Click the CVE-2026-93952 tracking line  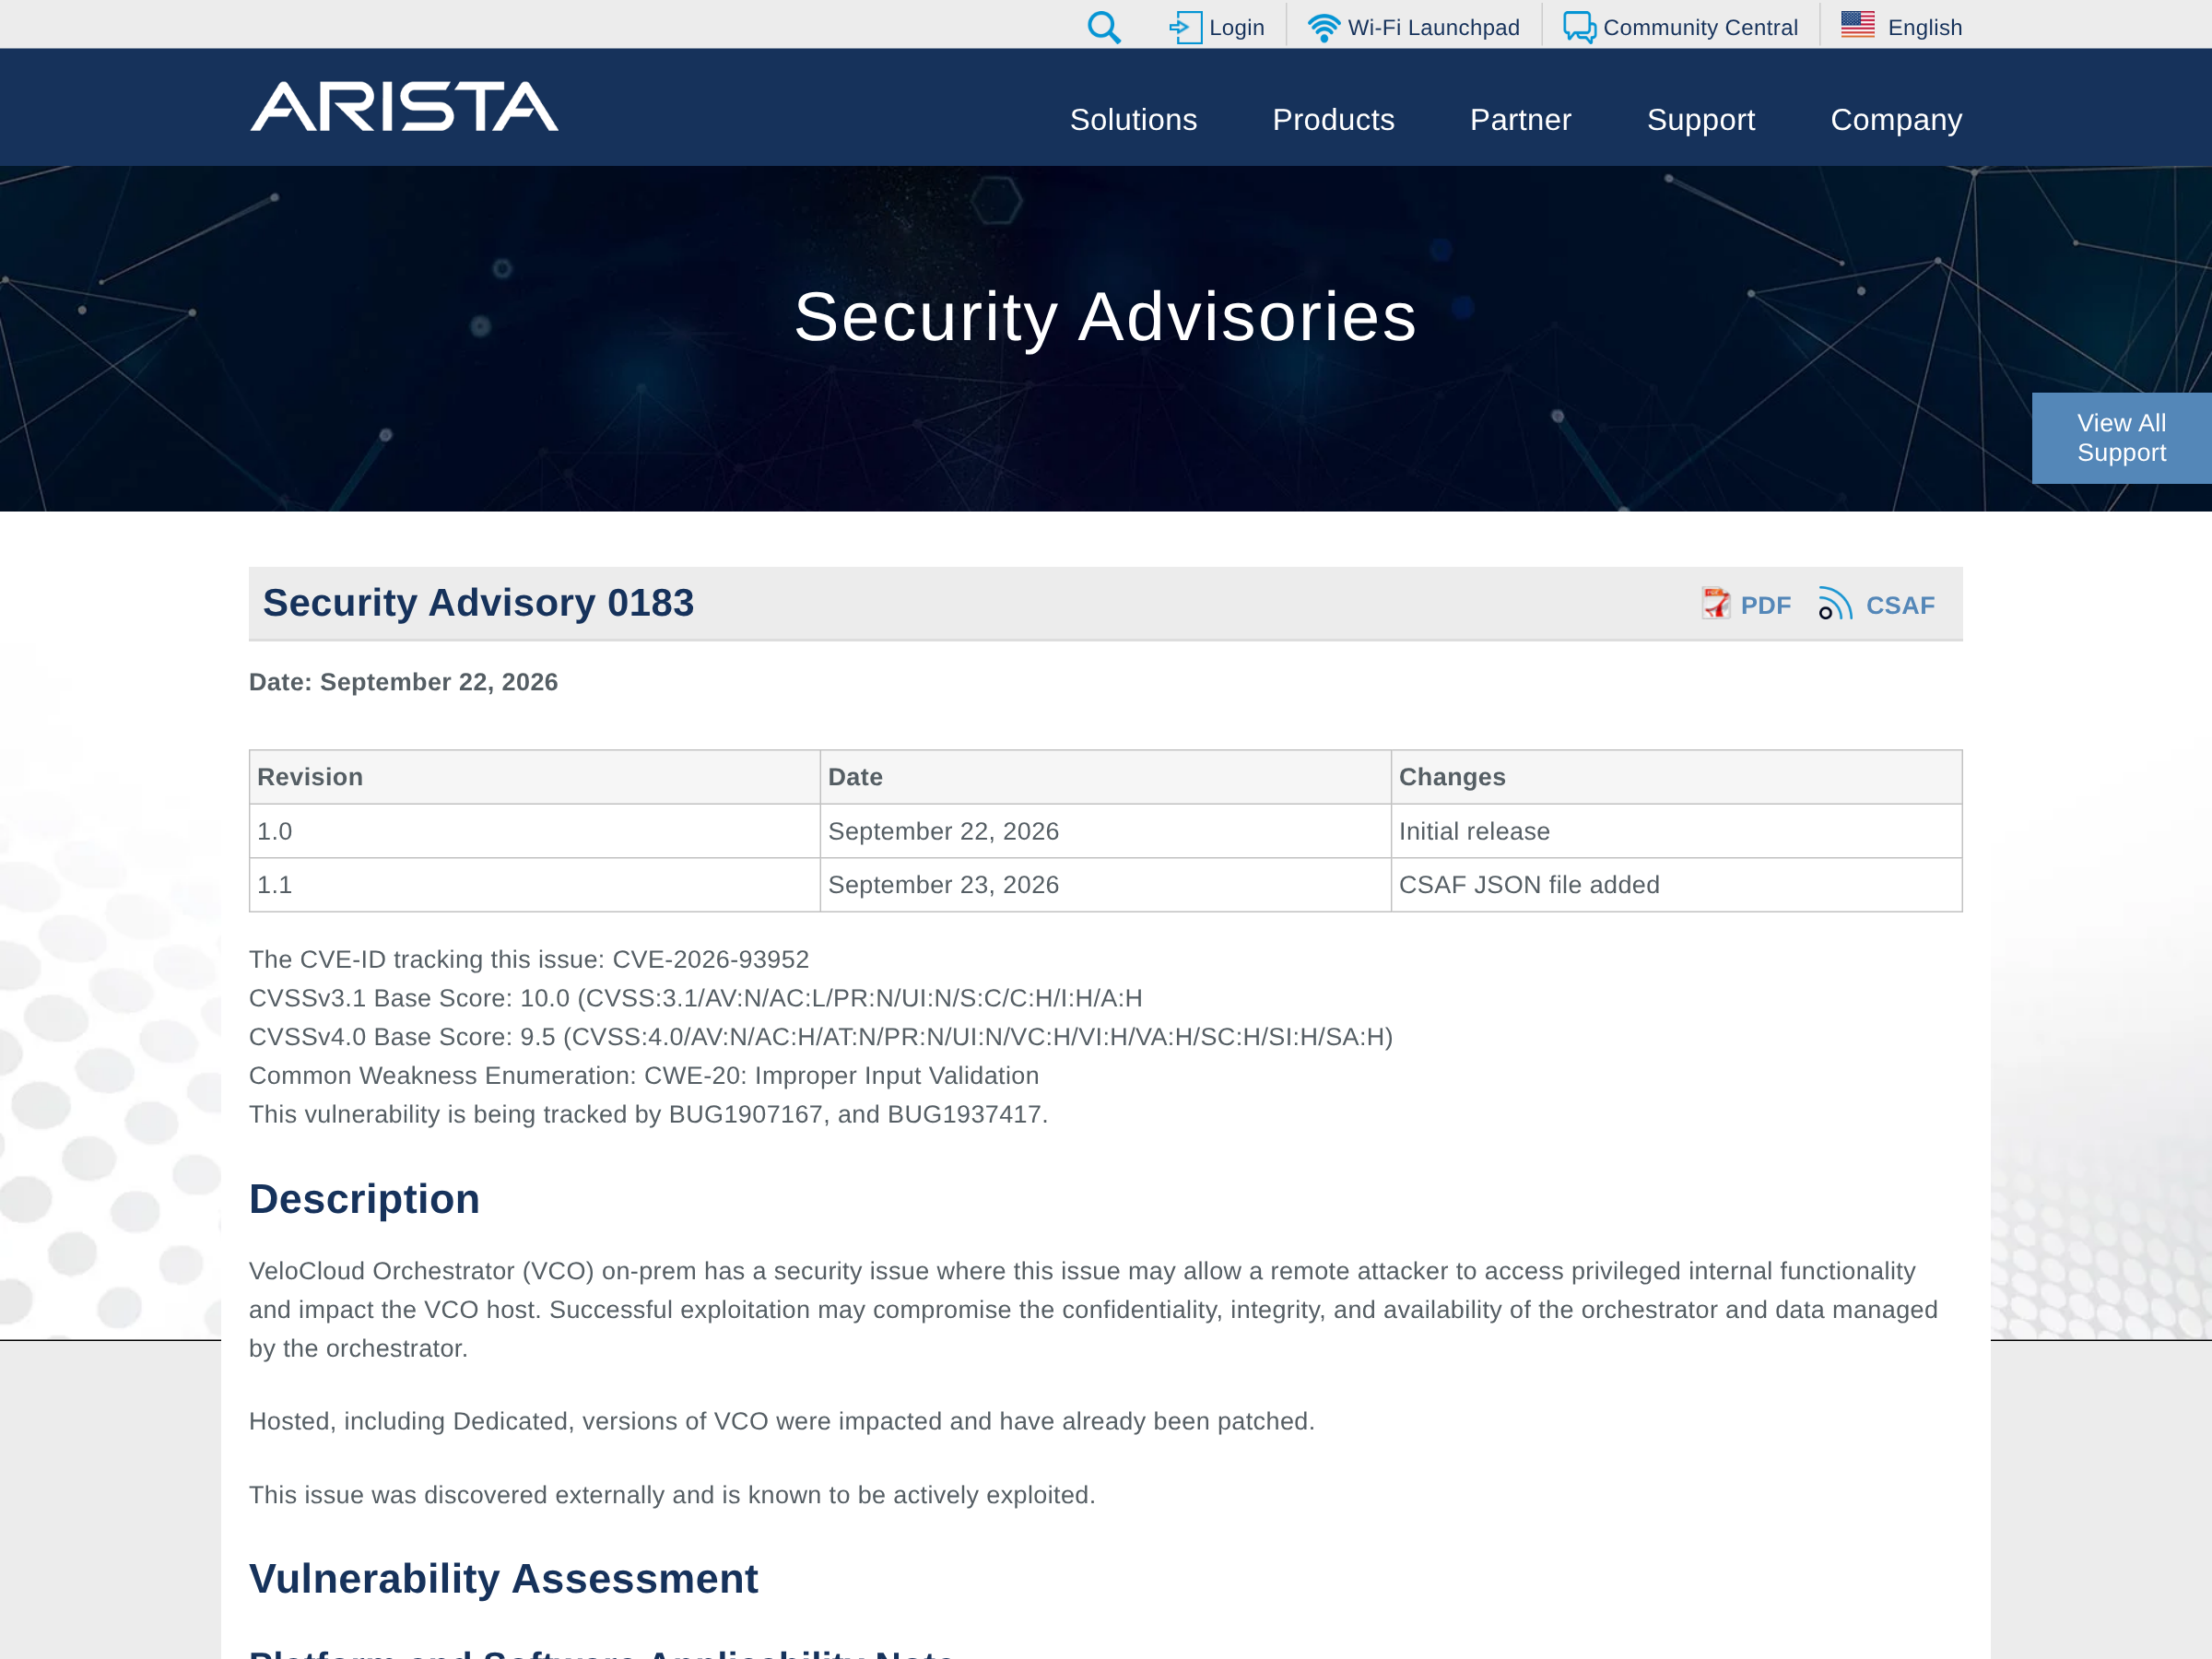pyautogui.click(x=529, y=960)
